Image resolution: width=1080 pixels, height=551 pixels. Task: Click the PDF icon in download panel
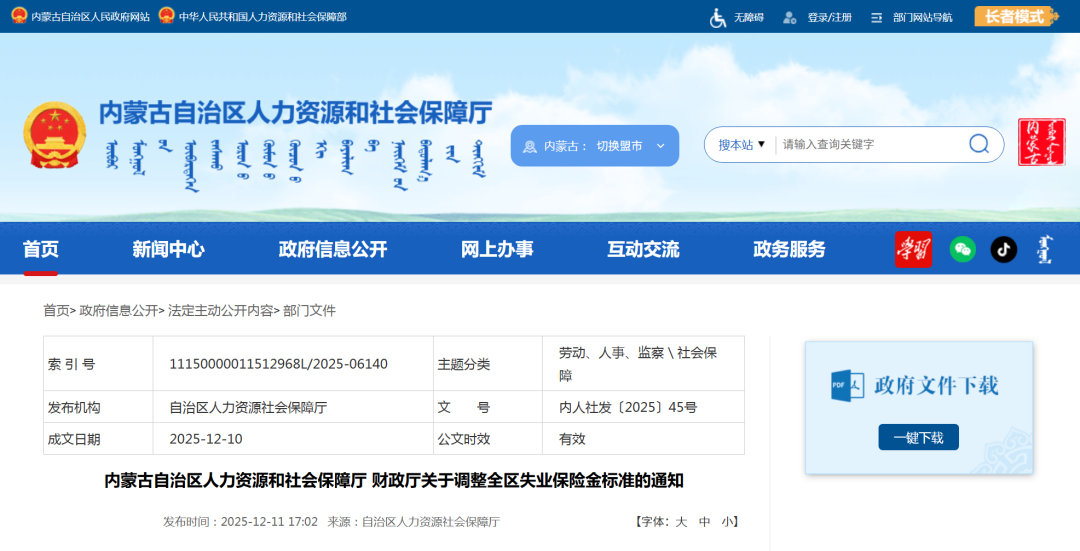[847, 386]
